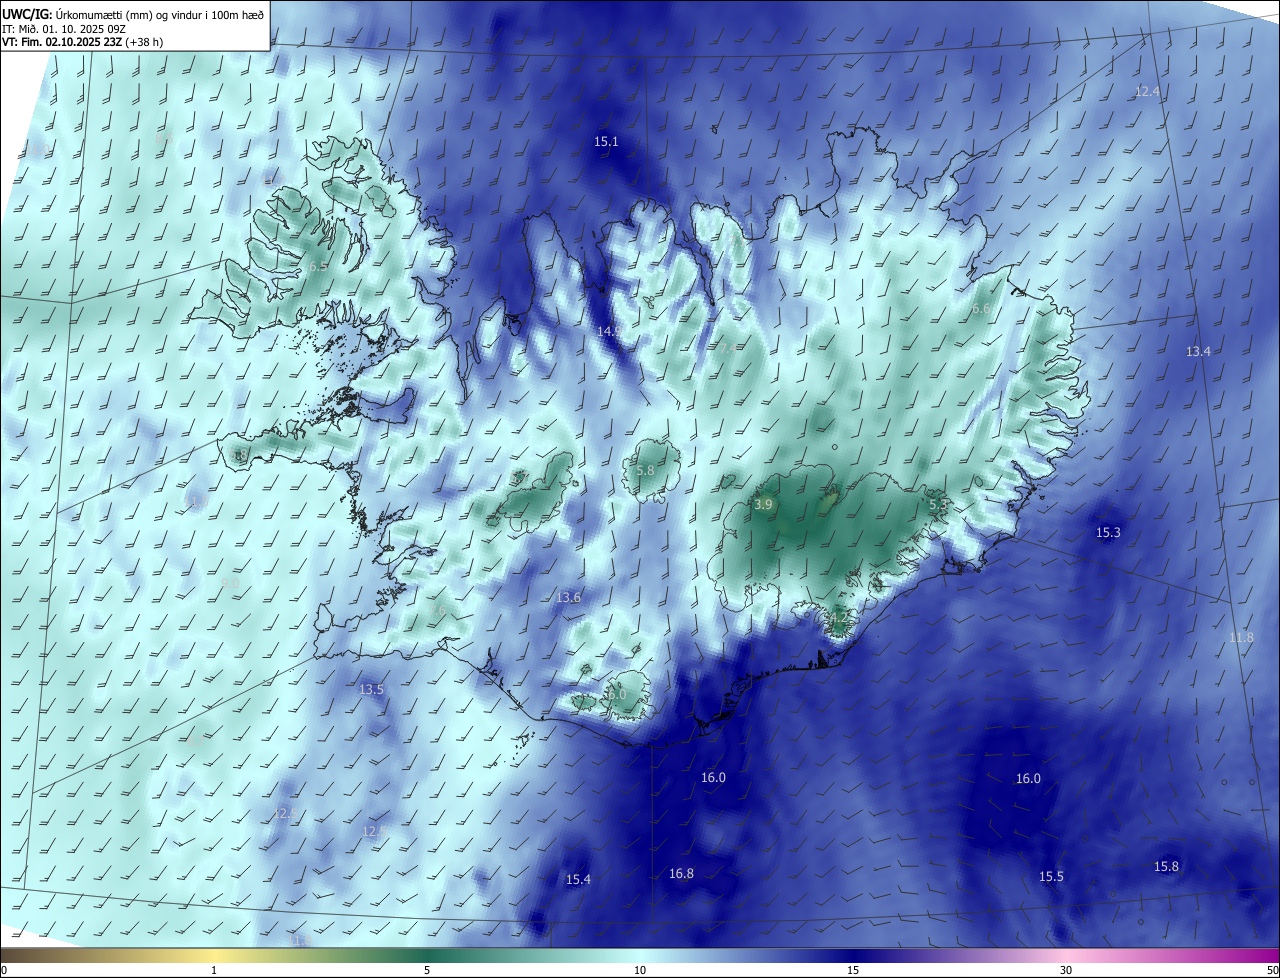The height and width of the screenshot is (978, 1280).
Task: Click the 15.8 value label
Action: [1166, 867]
